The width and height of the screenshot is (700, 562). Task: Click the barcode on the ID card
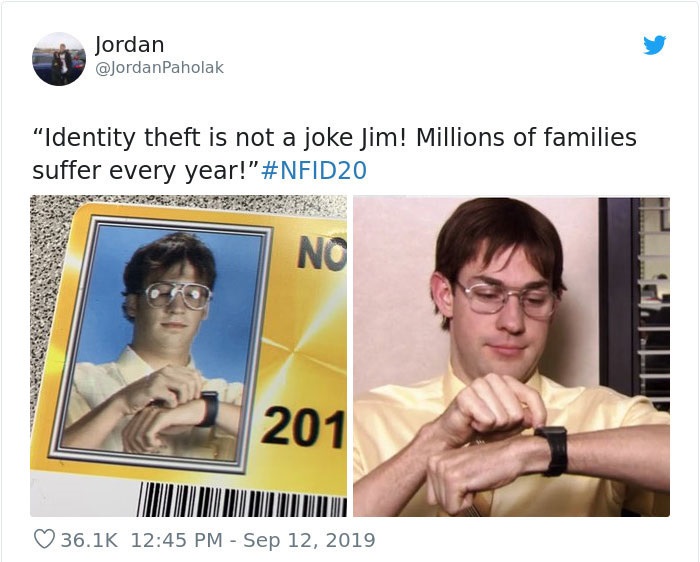(242, 499)
